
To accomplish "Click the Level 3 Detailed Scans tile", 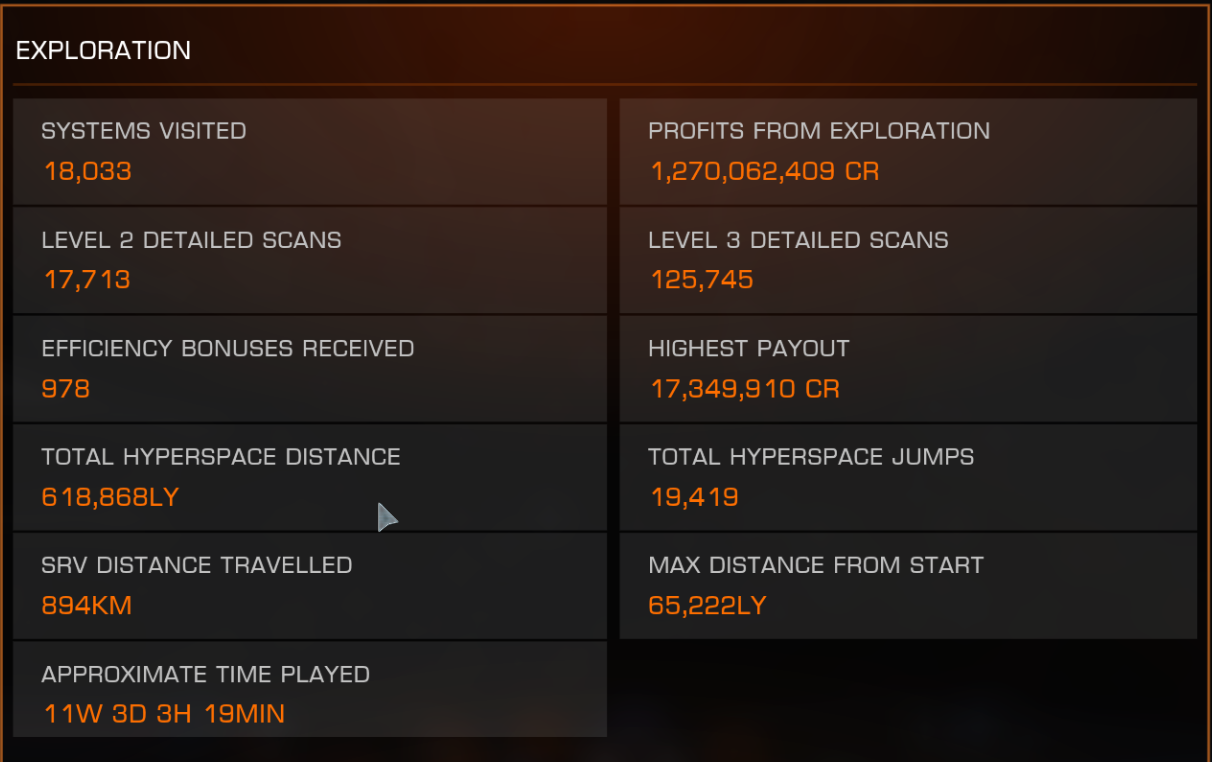I will (908, 260).
